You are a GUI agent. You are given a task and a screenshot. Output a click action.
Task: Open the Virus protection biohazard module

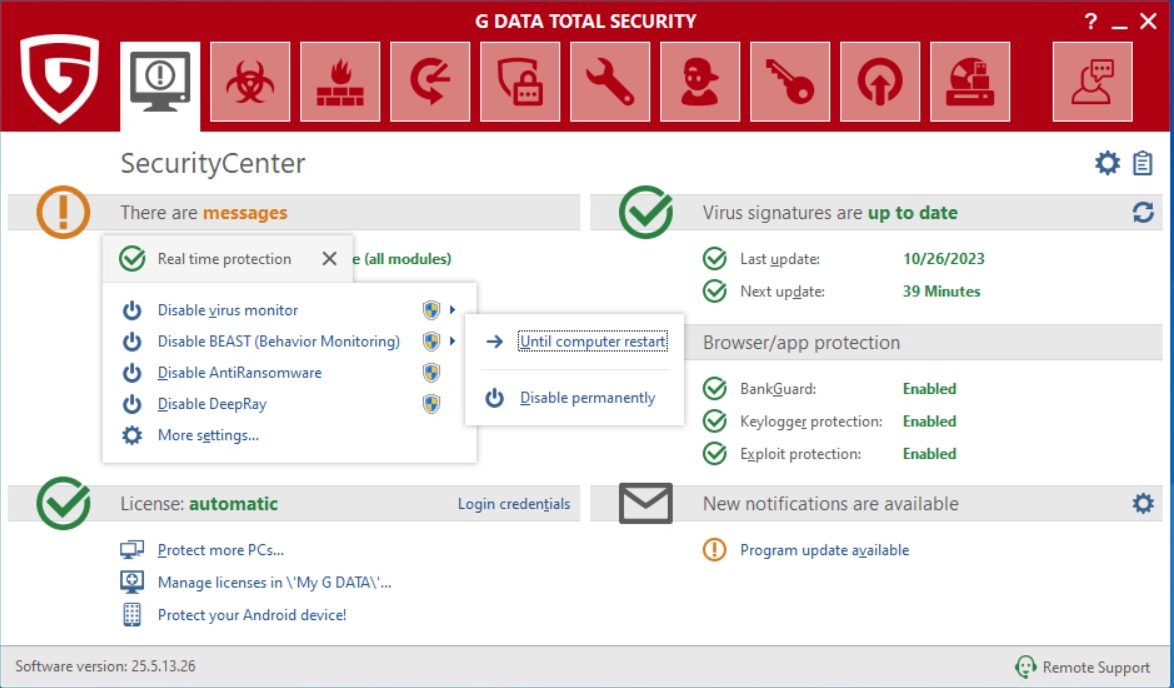(x=250, y=81)
